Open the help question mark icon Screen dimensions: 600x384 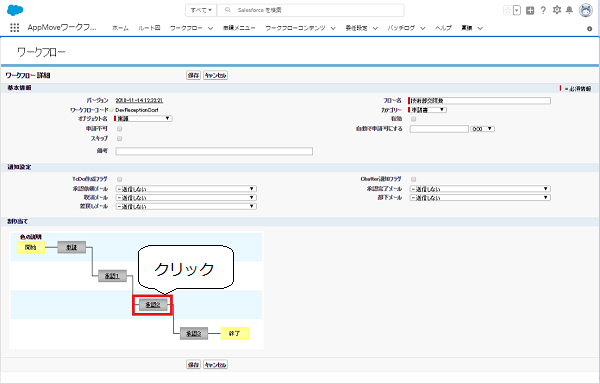(x=543, y=10)
